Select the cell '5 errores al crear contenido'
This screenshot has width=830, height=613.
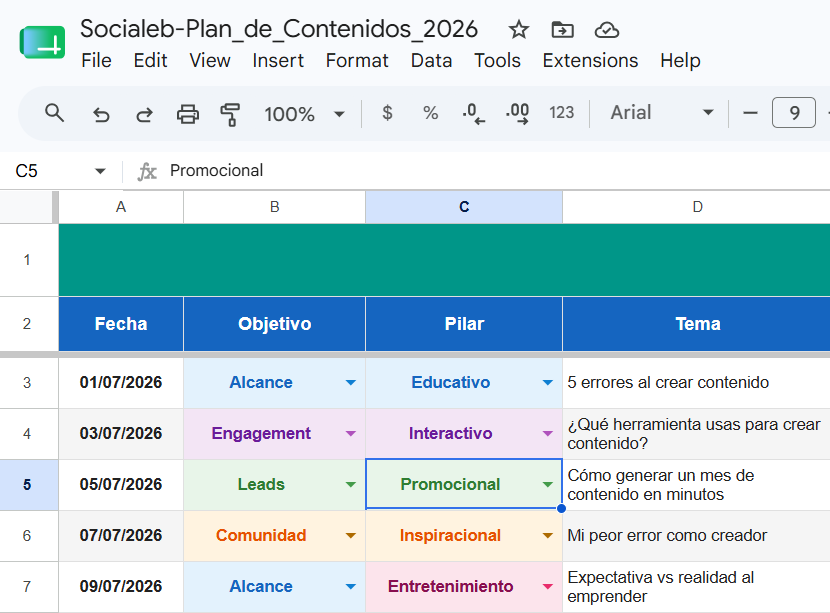coord(697,383)
